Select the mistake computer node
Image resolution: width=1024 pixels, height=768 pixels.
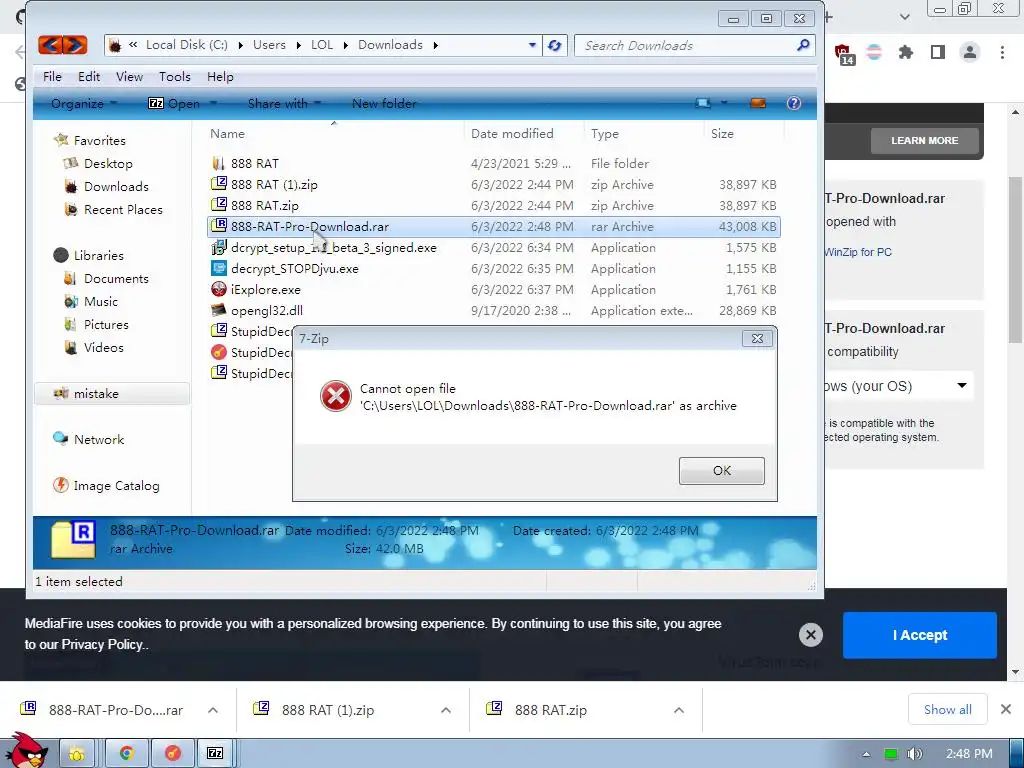(x=96, y=393)
